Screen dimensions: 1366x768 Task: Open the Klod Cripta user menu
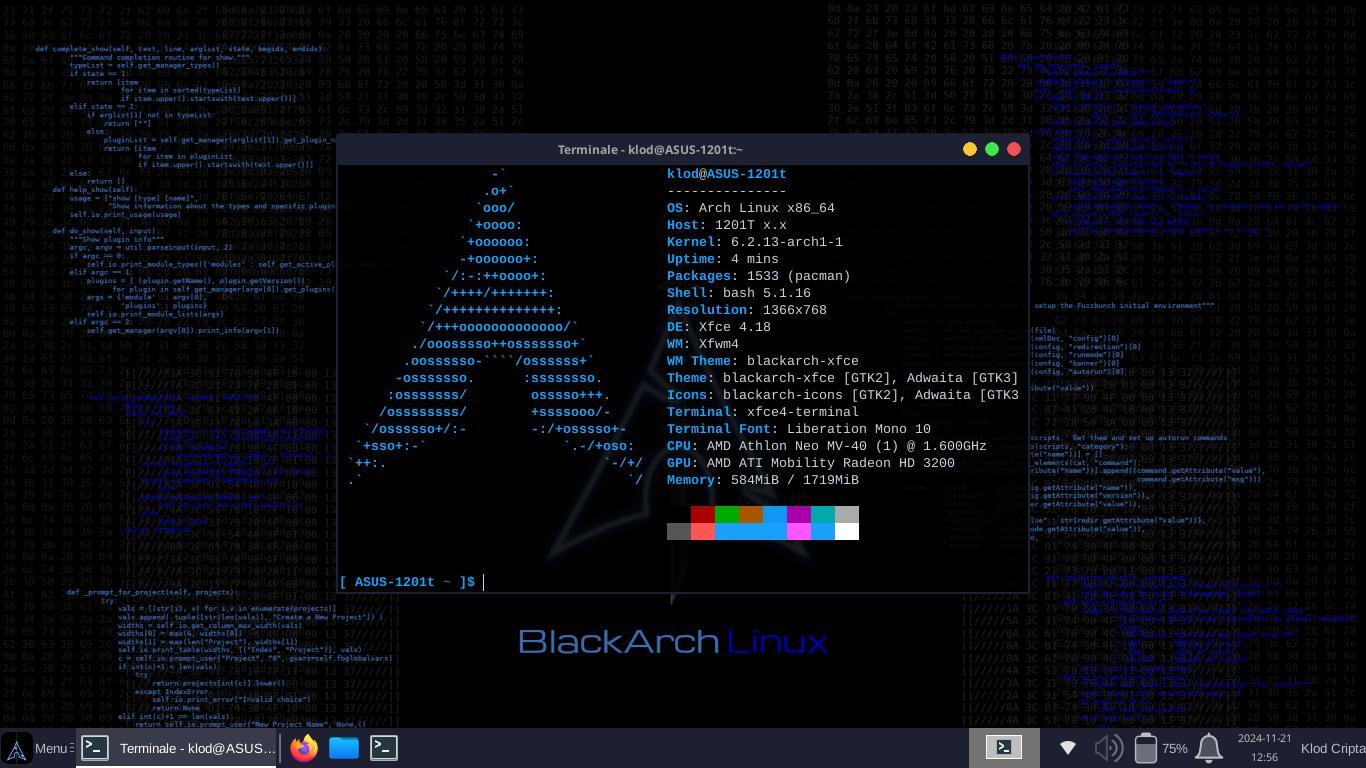1332,748
